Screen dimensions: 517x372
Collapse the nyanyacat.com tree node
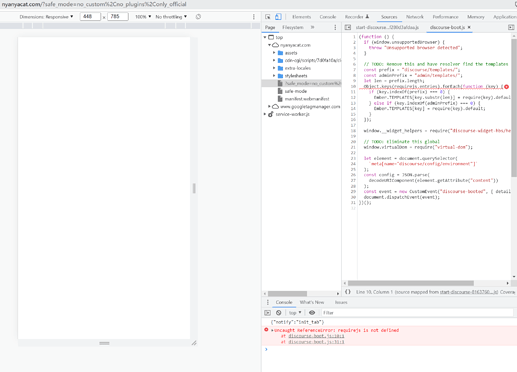click(269, 45)
